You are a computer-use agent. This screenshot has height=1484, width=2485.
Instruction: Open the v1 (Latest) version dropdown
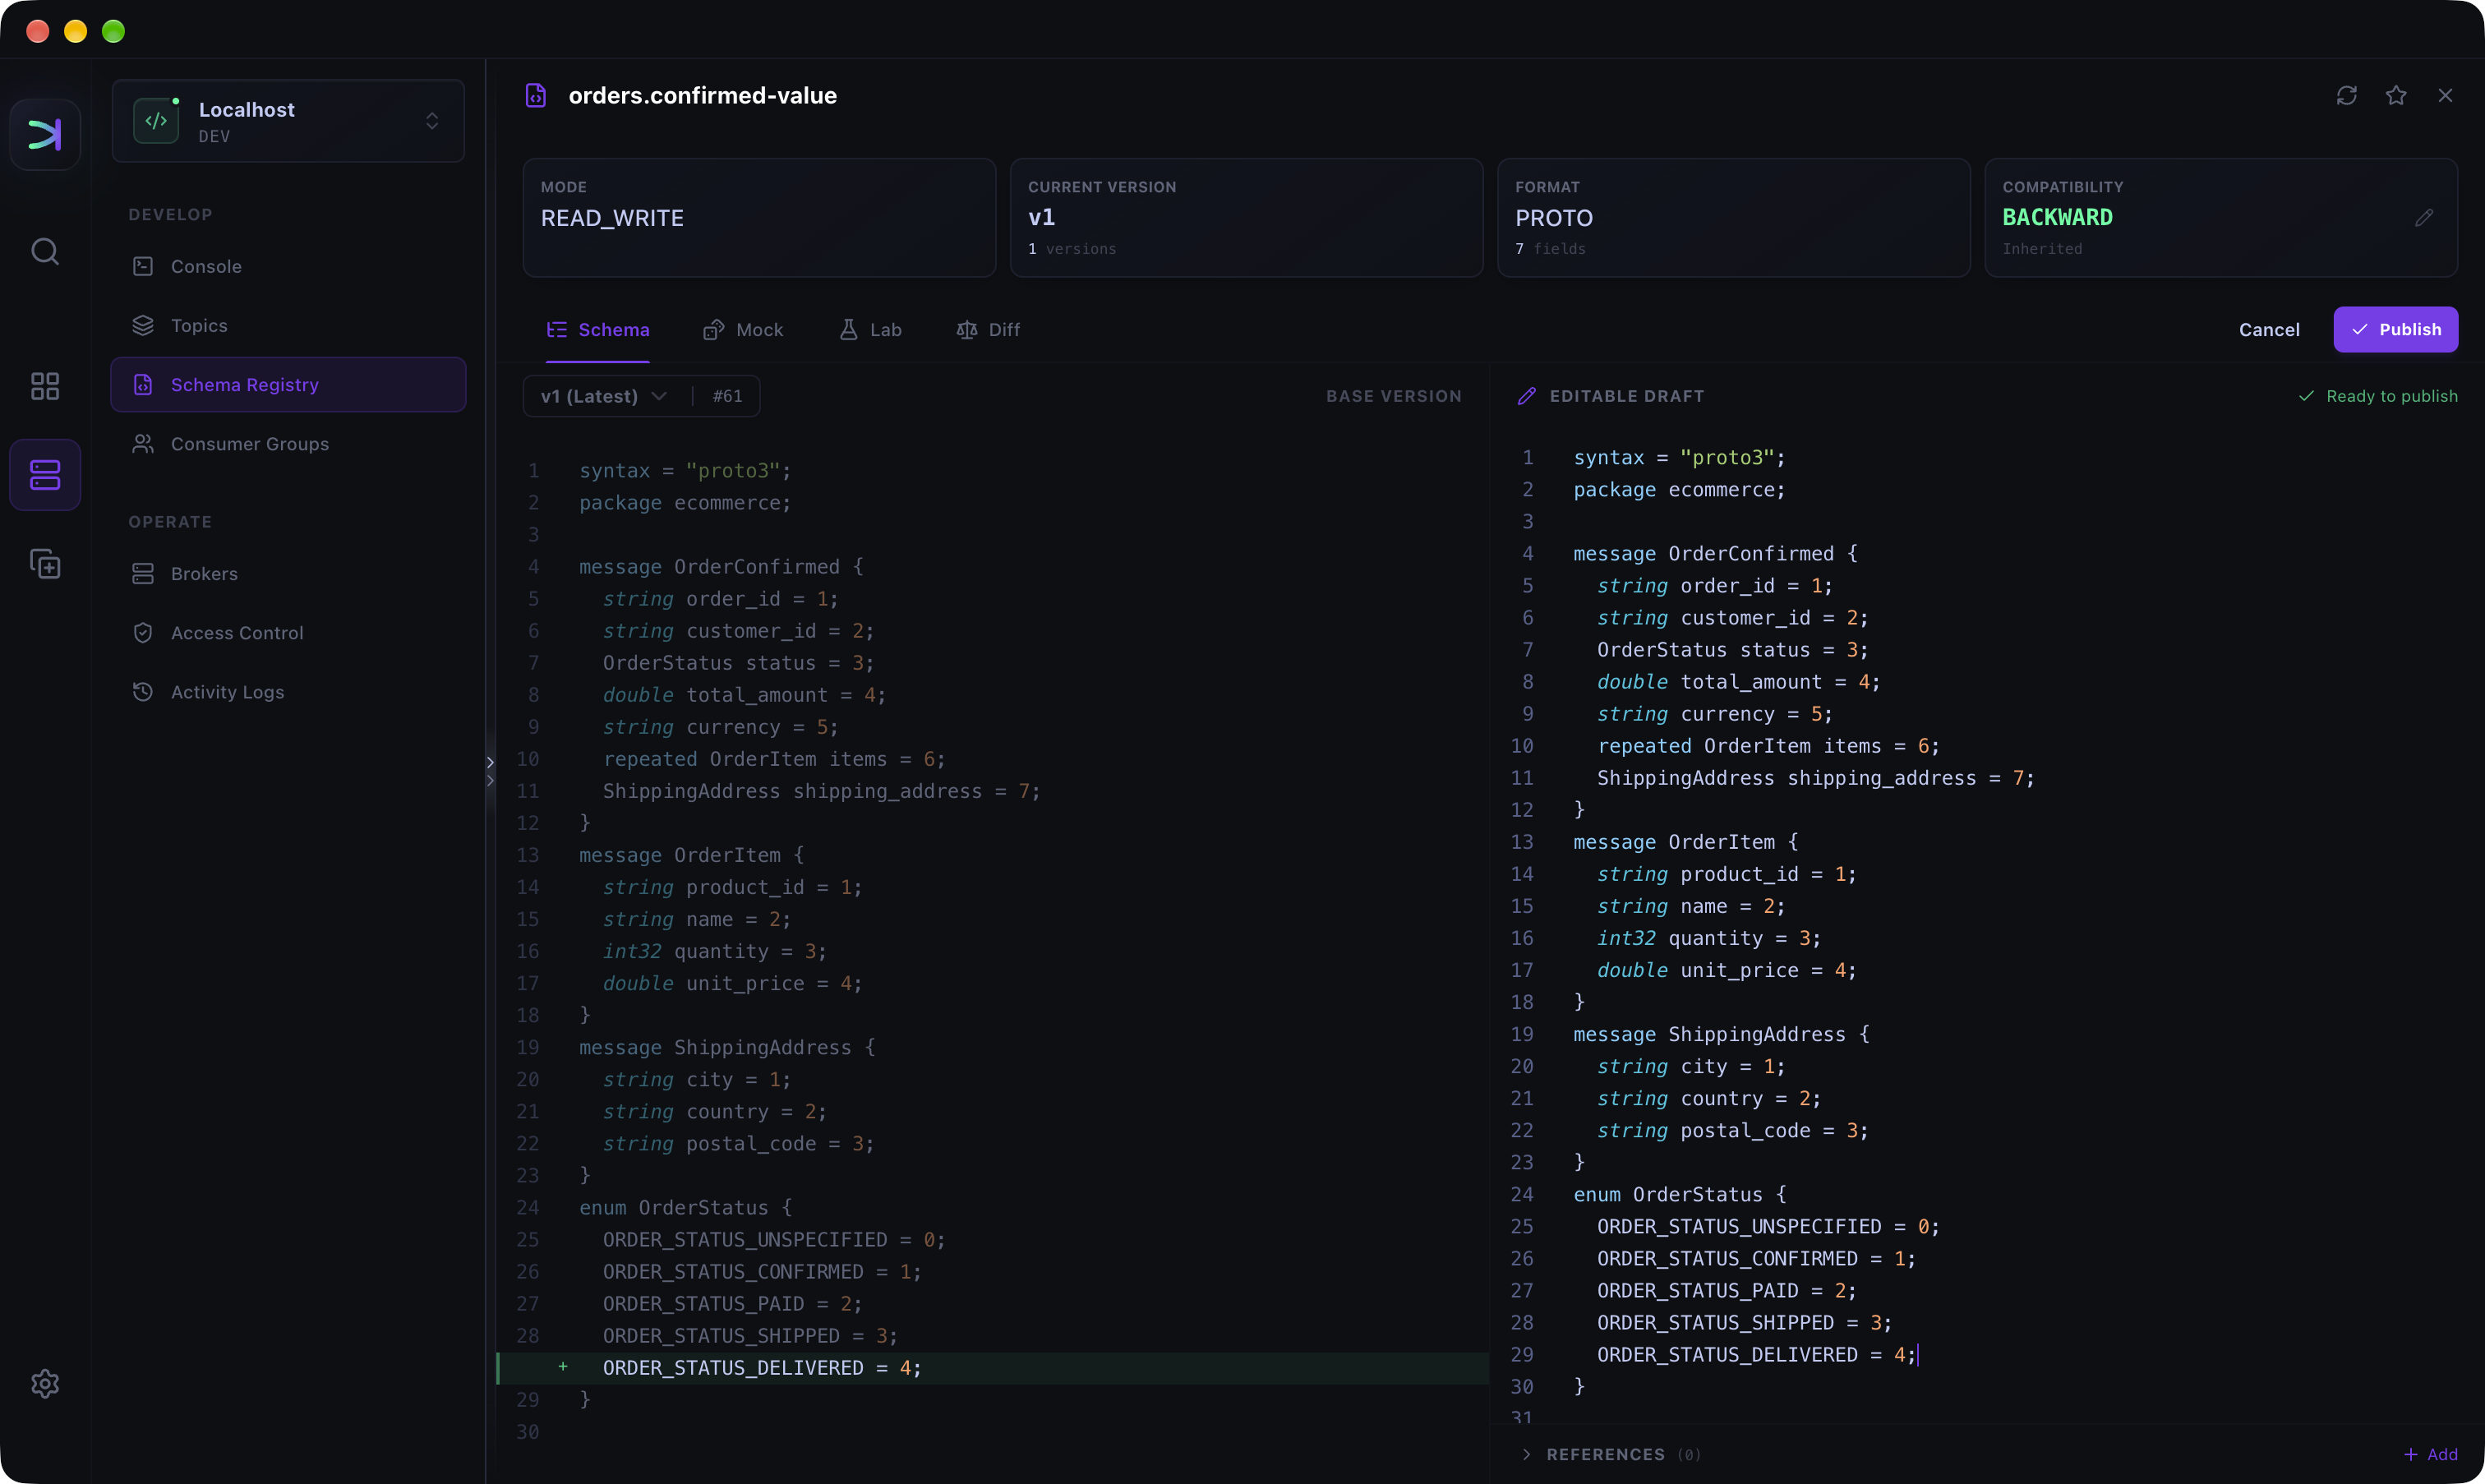coord(604,396)
